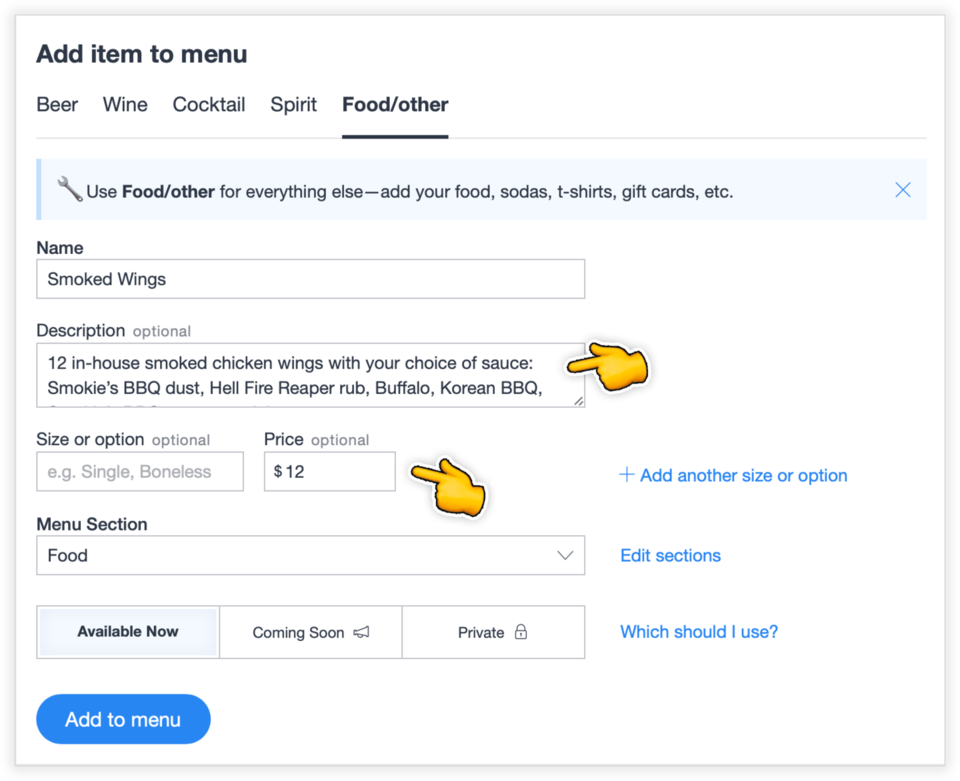Click the Description resize grip
Screen dimensions: 960x781
(578, 400)
